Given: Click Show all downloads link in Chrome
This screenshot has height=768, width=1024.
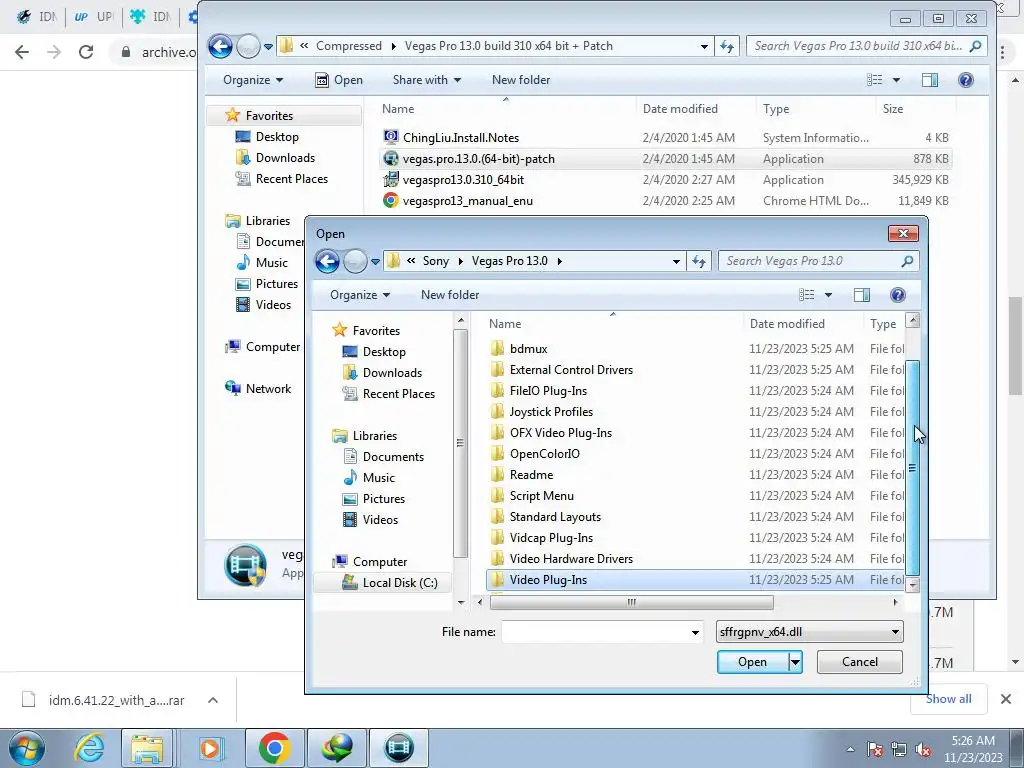Looking at the screenshot, I should click(948, 699).
